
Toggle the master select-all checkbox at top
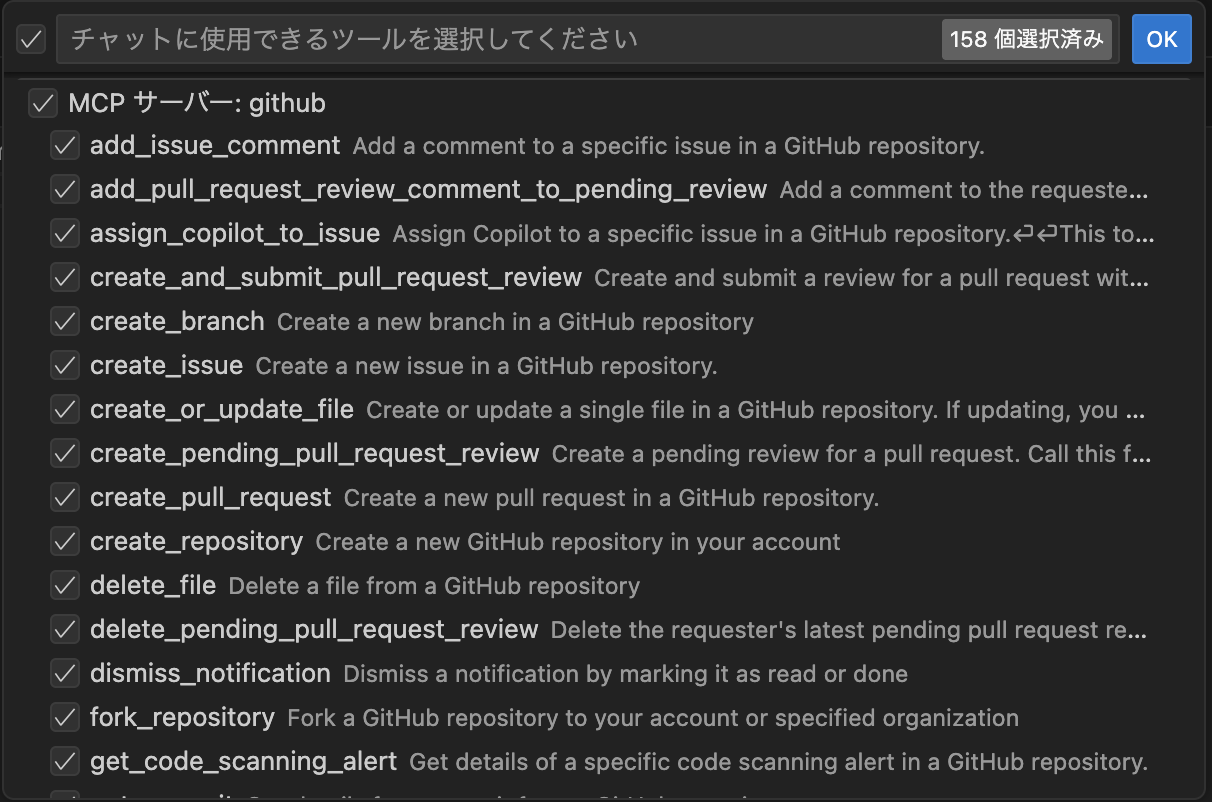point(30,39)
